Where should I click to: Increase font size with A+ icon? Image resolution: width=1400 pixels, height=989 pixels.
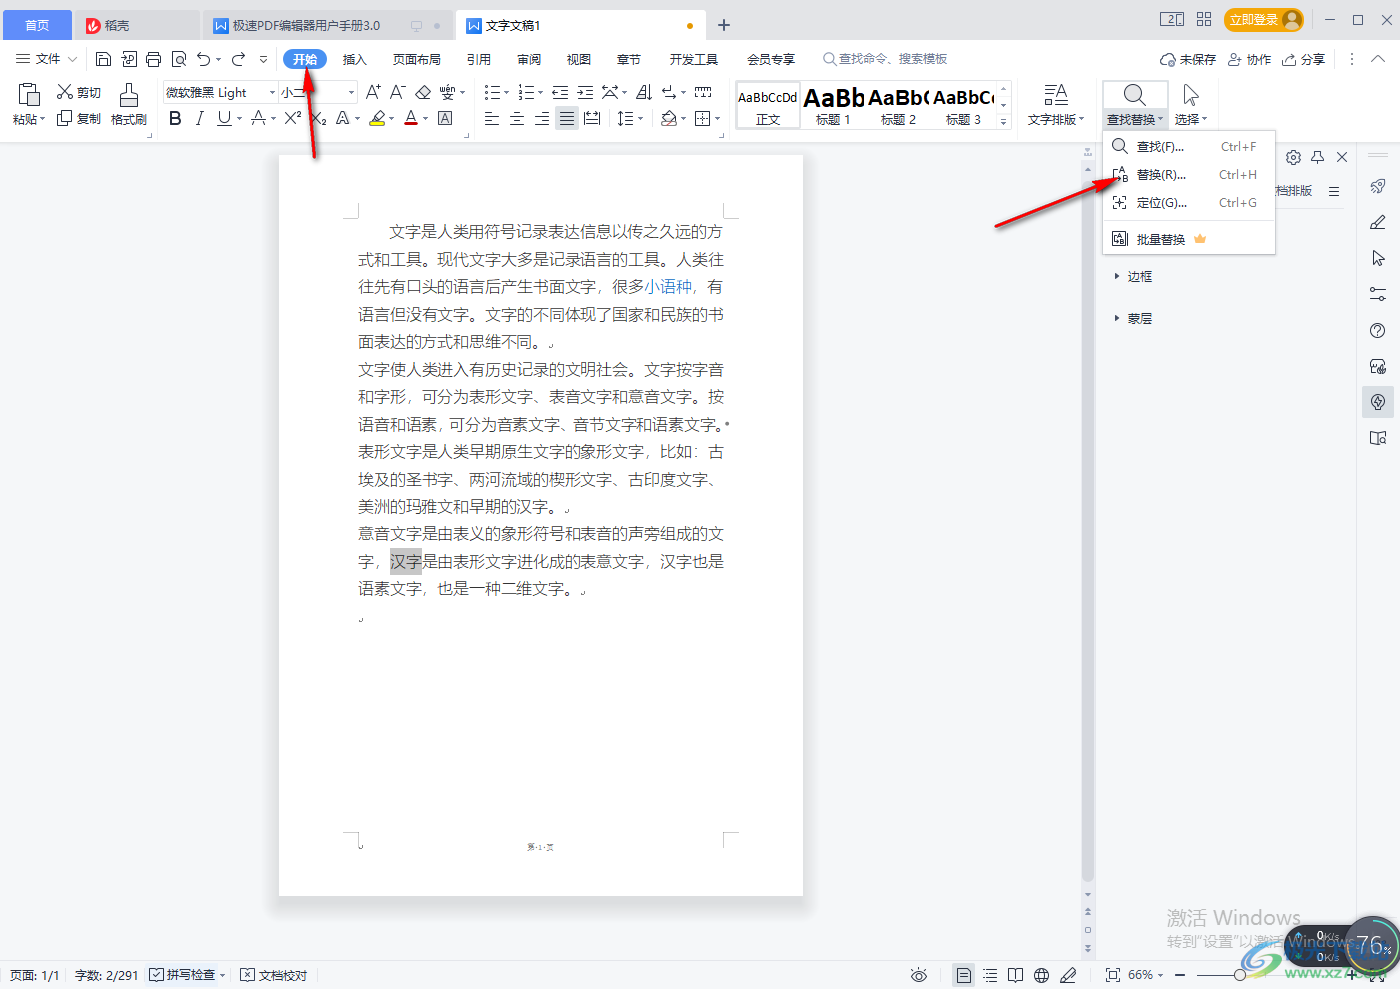[373, 92]
